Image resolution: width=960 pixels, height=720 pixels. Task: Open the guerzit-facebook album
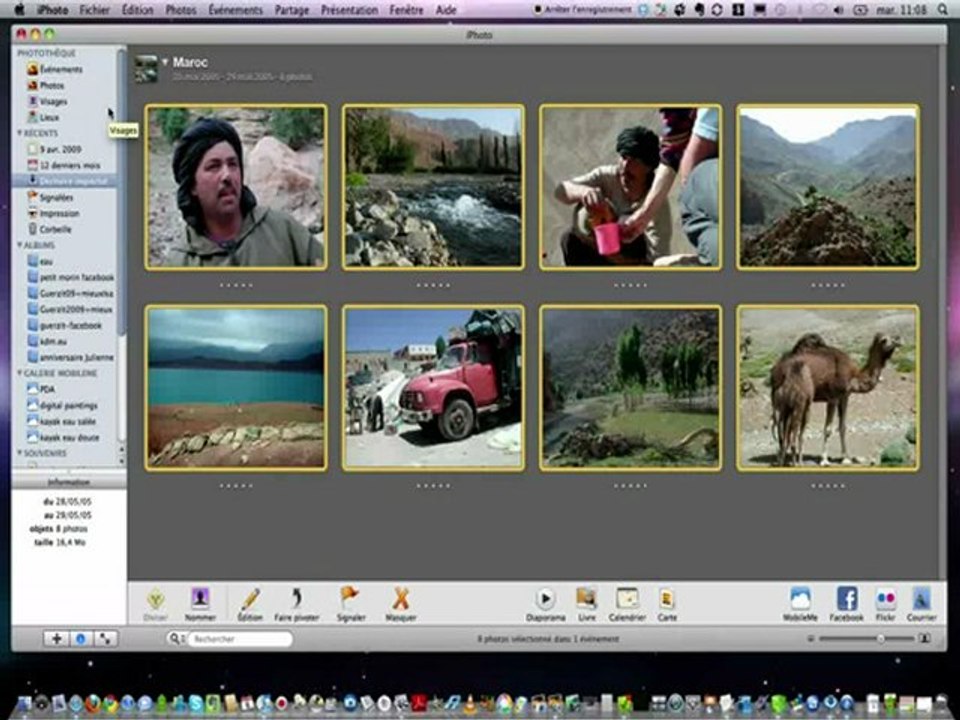70,325
